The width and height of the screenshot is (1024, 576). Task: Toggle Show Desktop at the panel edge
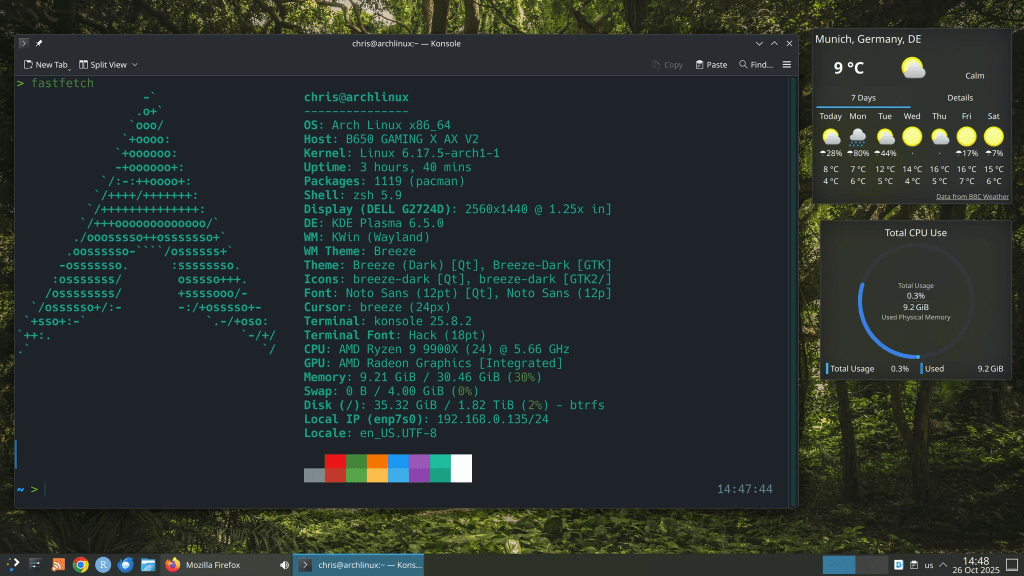tap(1014, 565)
